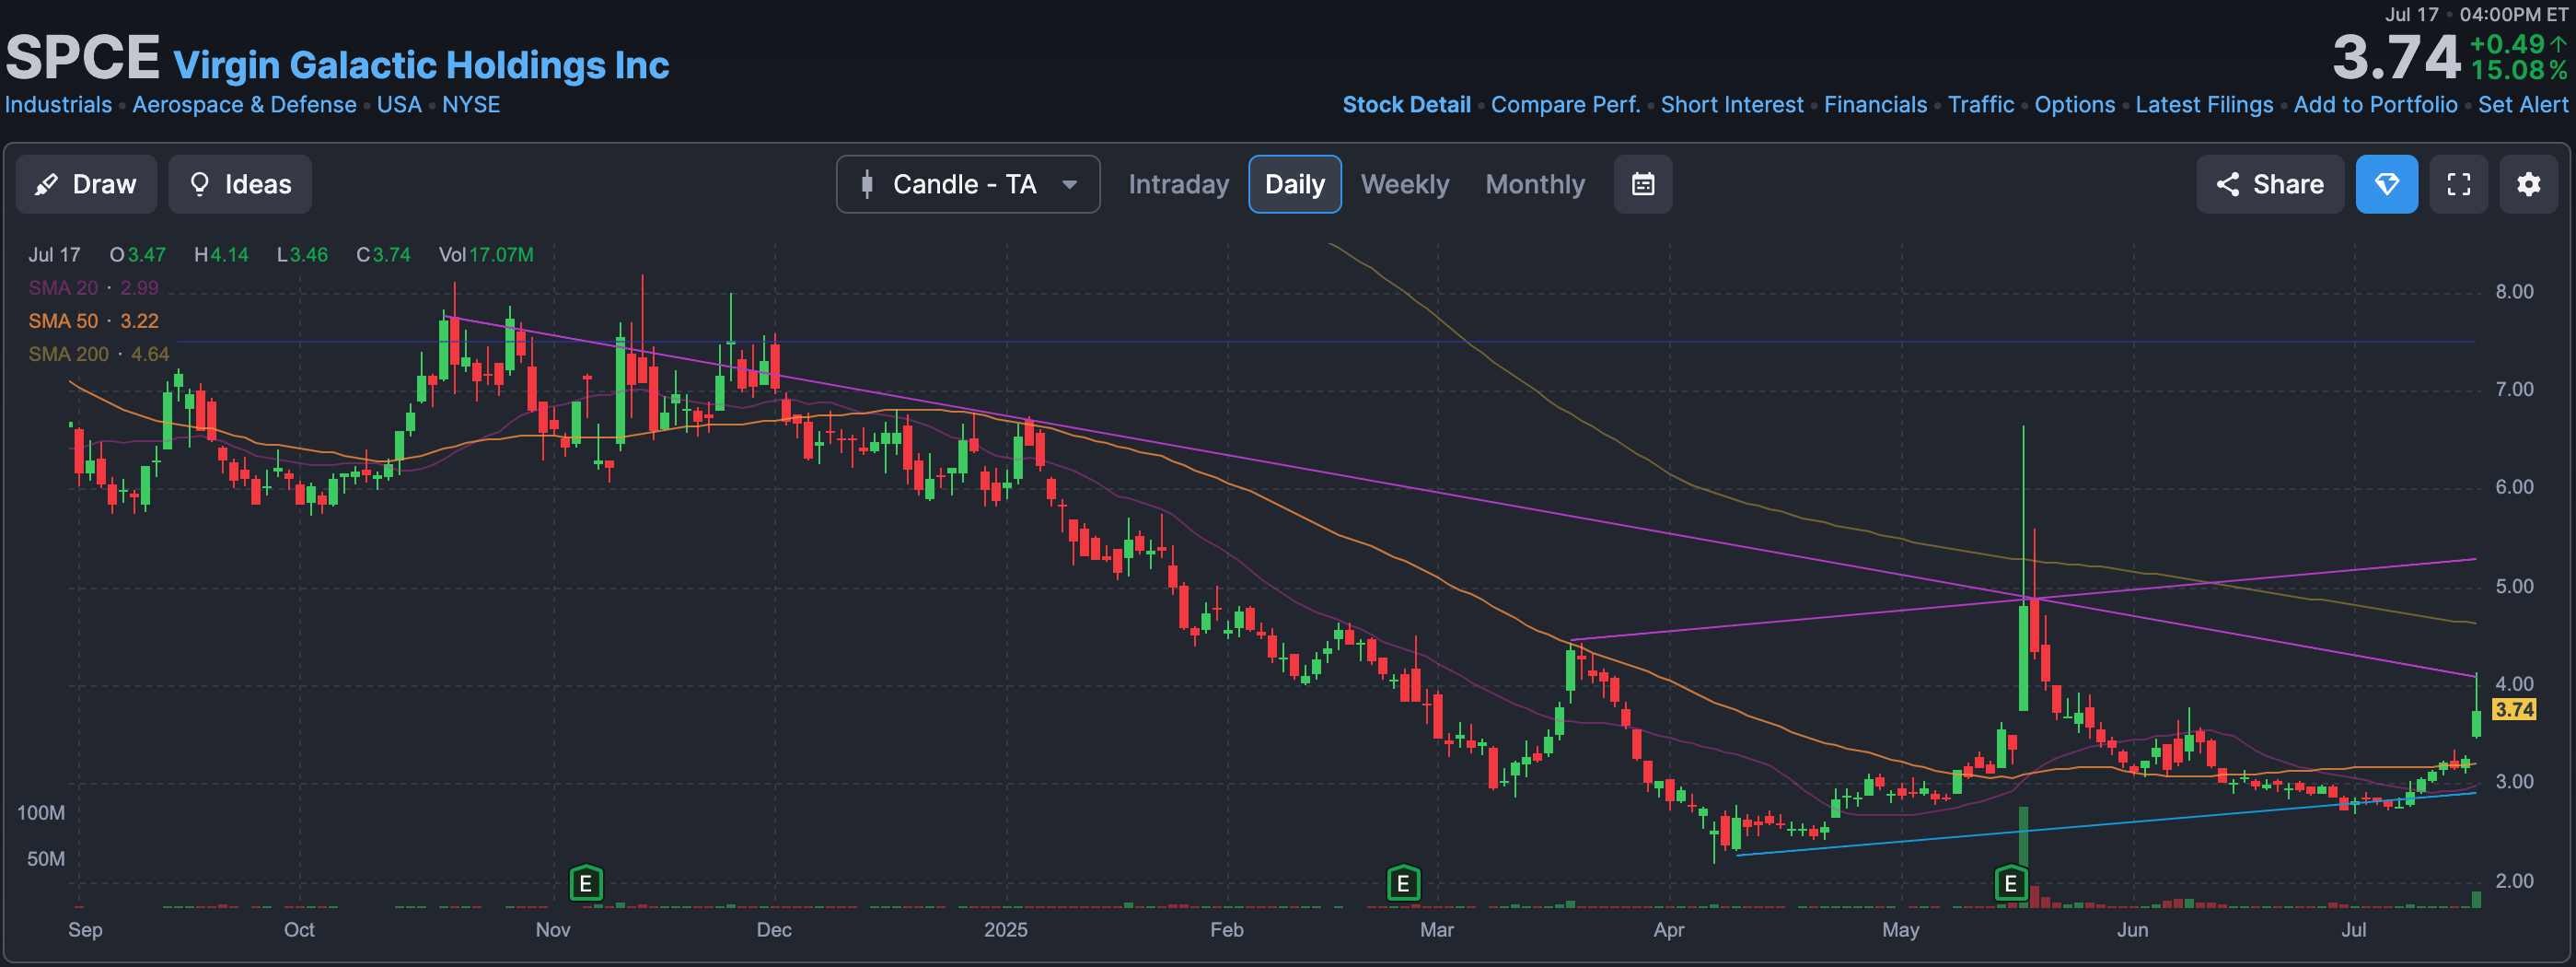Click the pencil icon in Draw button
The height and width of the screenshot is (967, 2576).
point(46,184)
